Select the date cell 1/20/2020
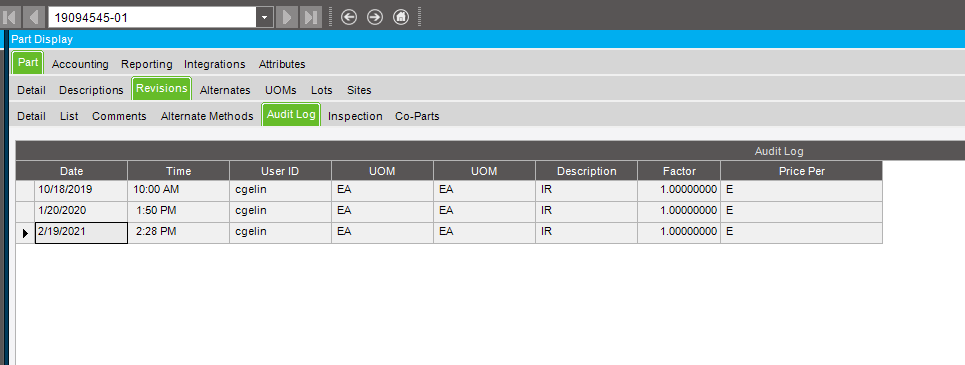 click(81, 212)
